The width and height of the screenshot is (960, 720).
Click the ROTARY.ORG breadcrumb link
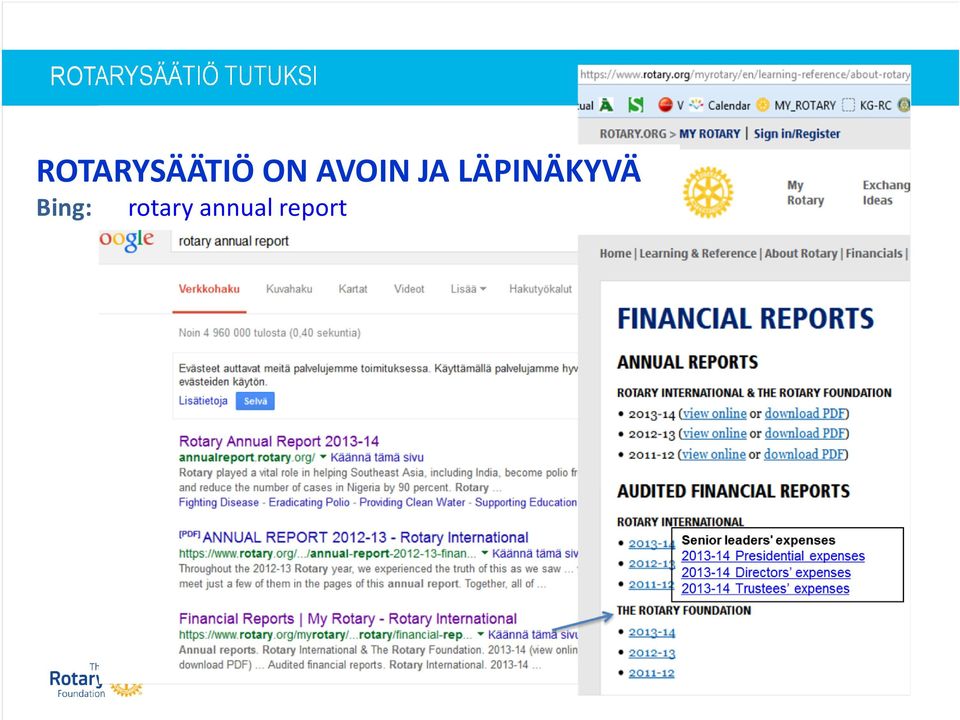(x=633, y=133)
